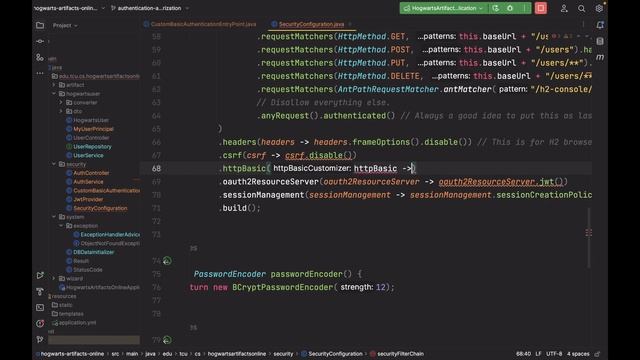Open Search Everywhere magnifier
The image size is (640, 360).
(x=582, y=8)
